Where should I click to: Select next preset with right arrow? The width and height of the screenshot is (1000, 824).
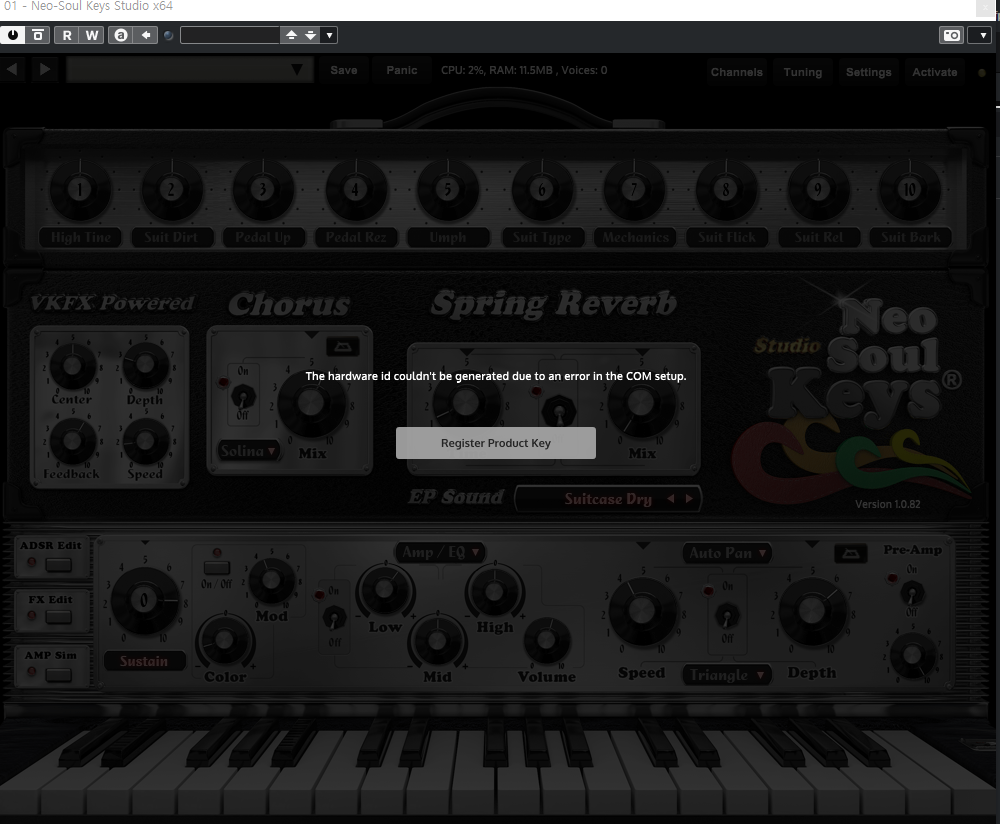pos(45,69)
